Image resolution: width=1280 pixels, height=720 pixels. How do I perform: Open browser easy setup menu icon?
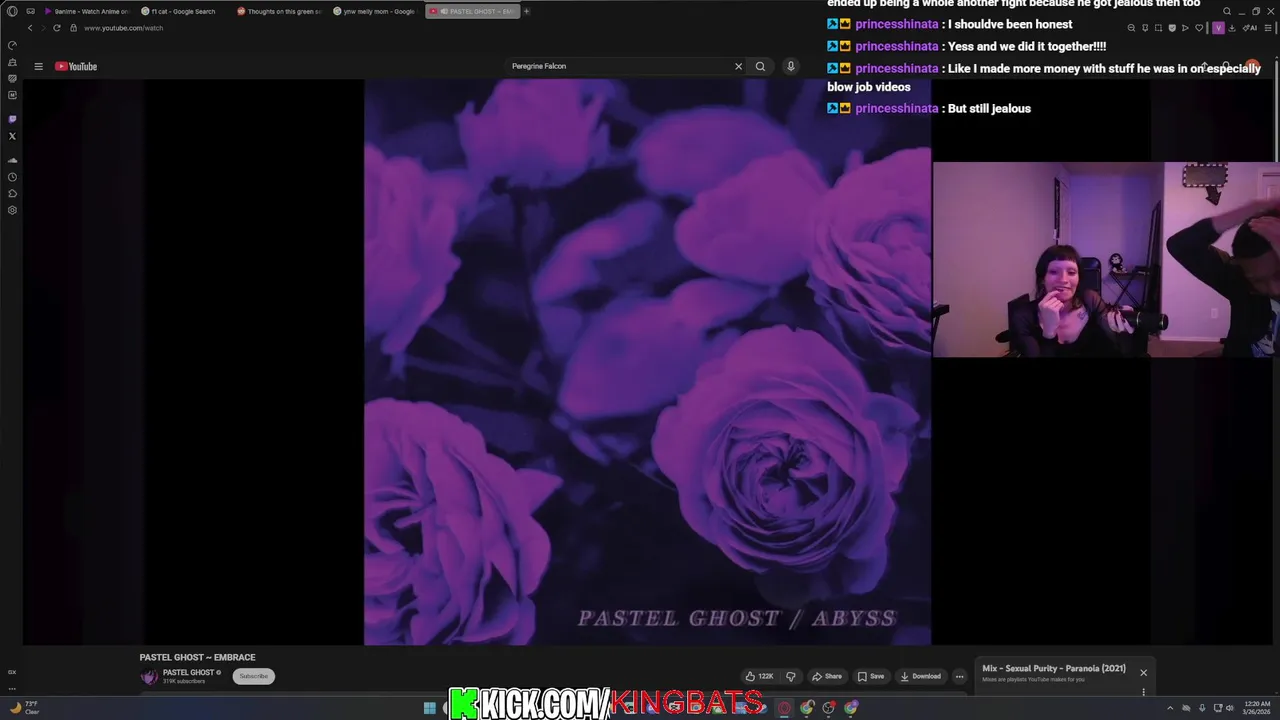tap(1268, 28)
